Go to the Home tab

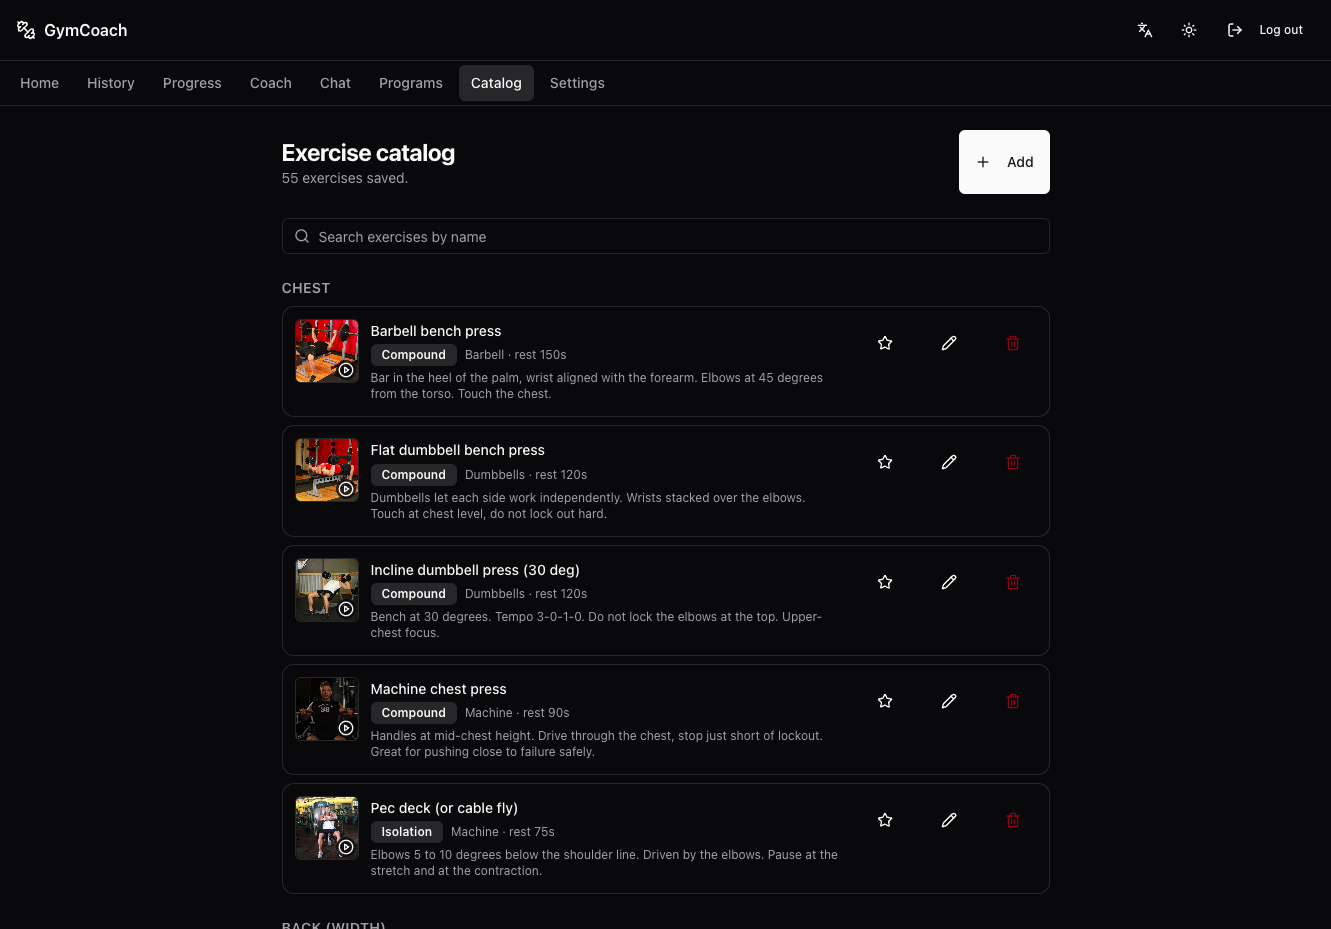tap(40, 83)
